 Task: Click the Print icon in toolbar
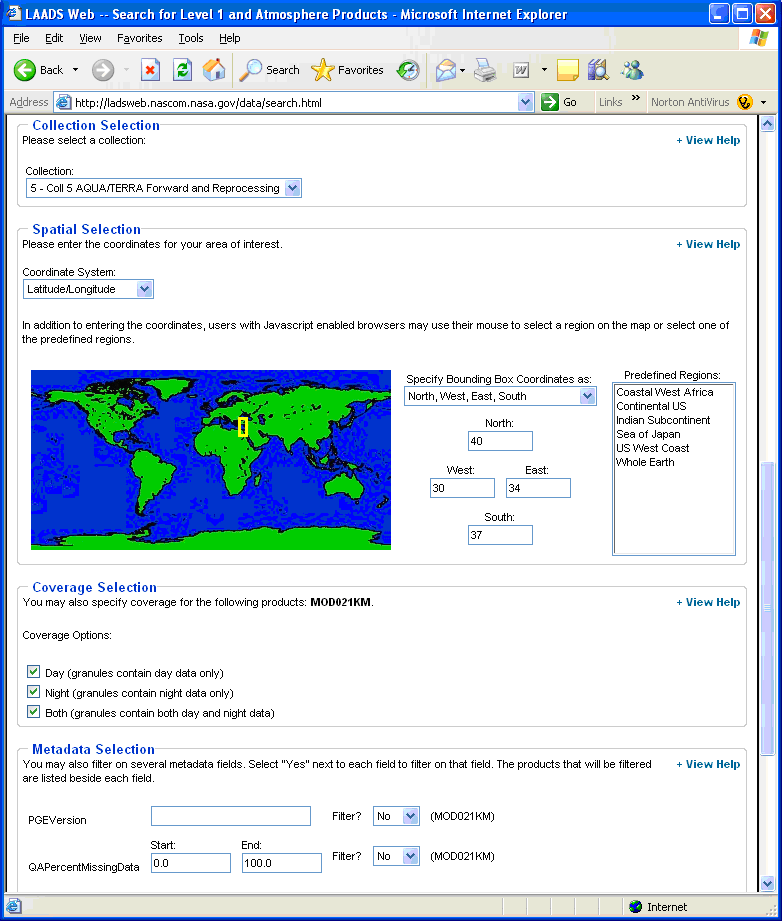point(485,70)
